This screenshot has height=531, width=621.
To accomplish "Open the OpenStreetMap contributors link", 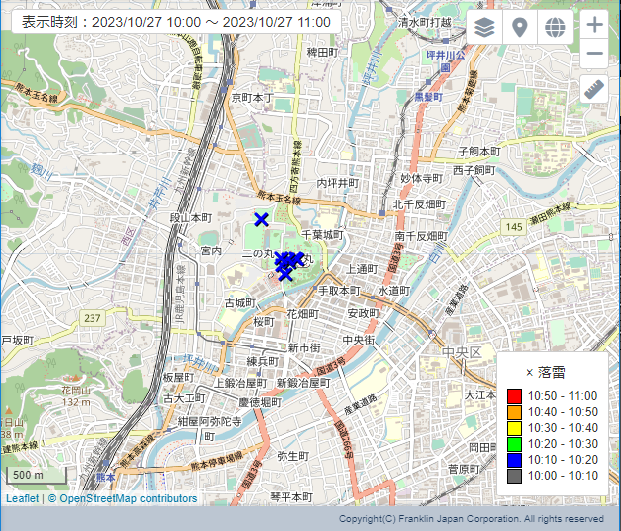I will [x=128, y=498].
